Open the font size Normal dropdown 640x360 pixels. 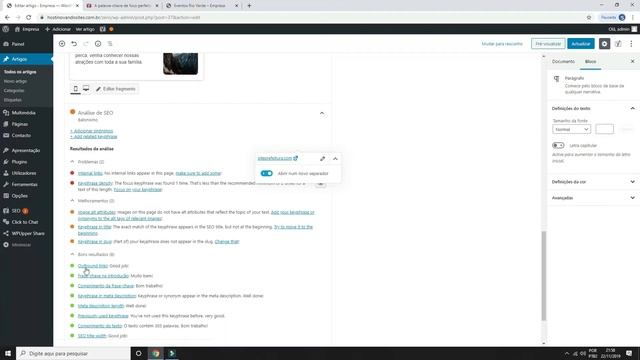(x=571, y=129)
